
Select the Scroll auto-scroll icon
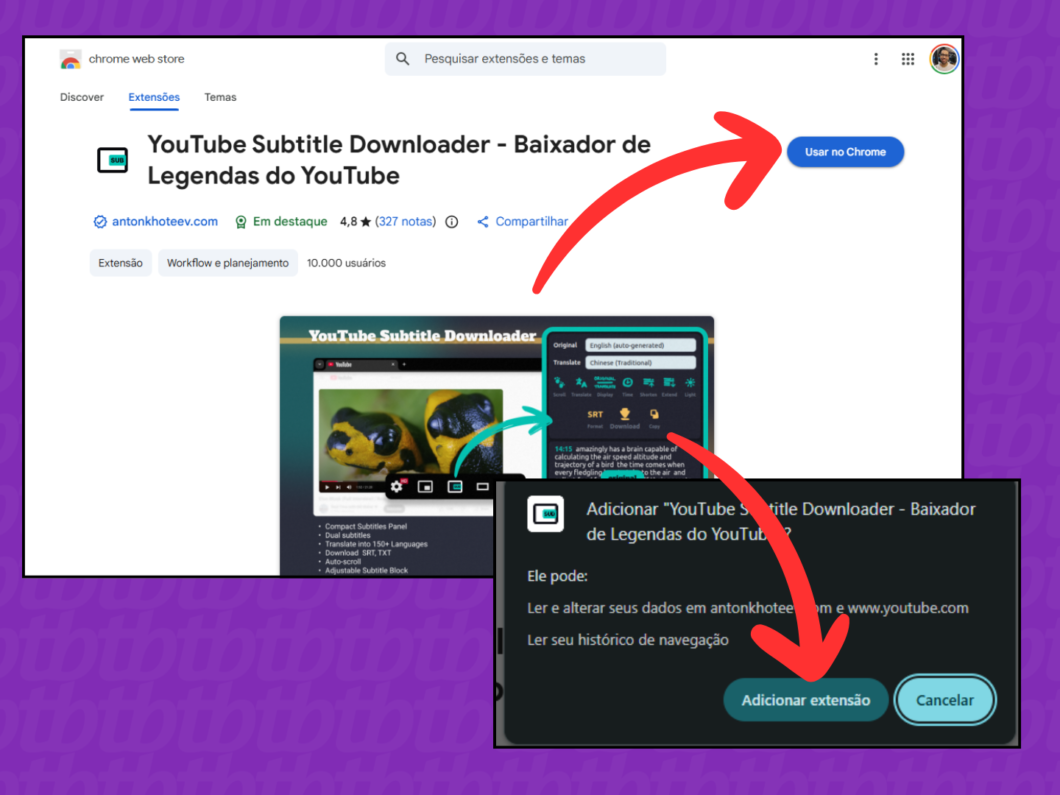[558, 382]
